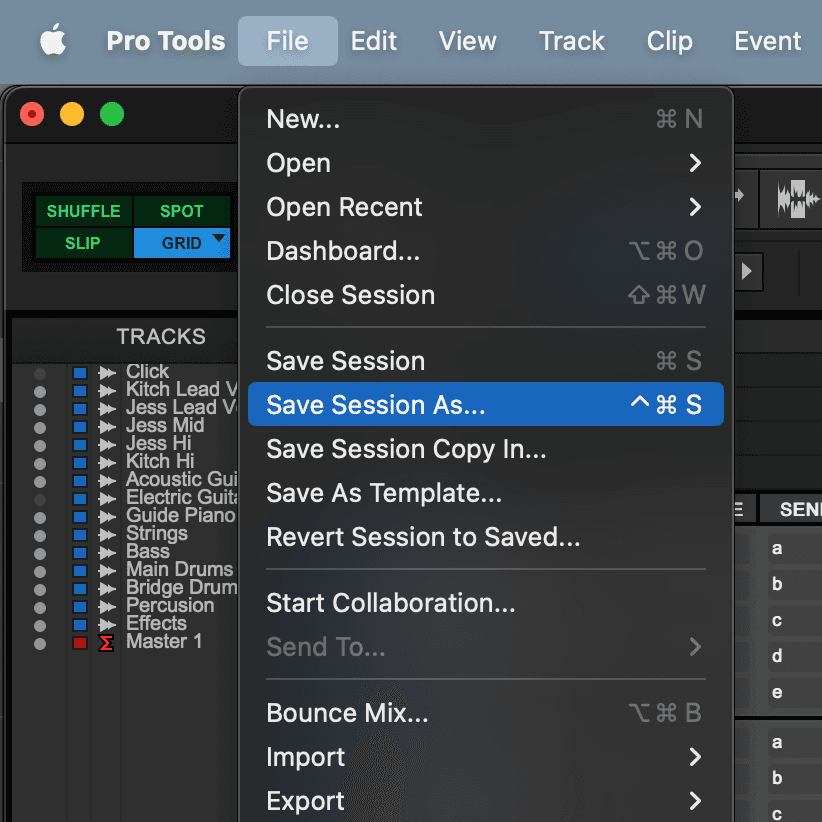Select the Acoustic Guitar track name
This screenshot has width=822, height=822.
click(x=181, y=479)
